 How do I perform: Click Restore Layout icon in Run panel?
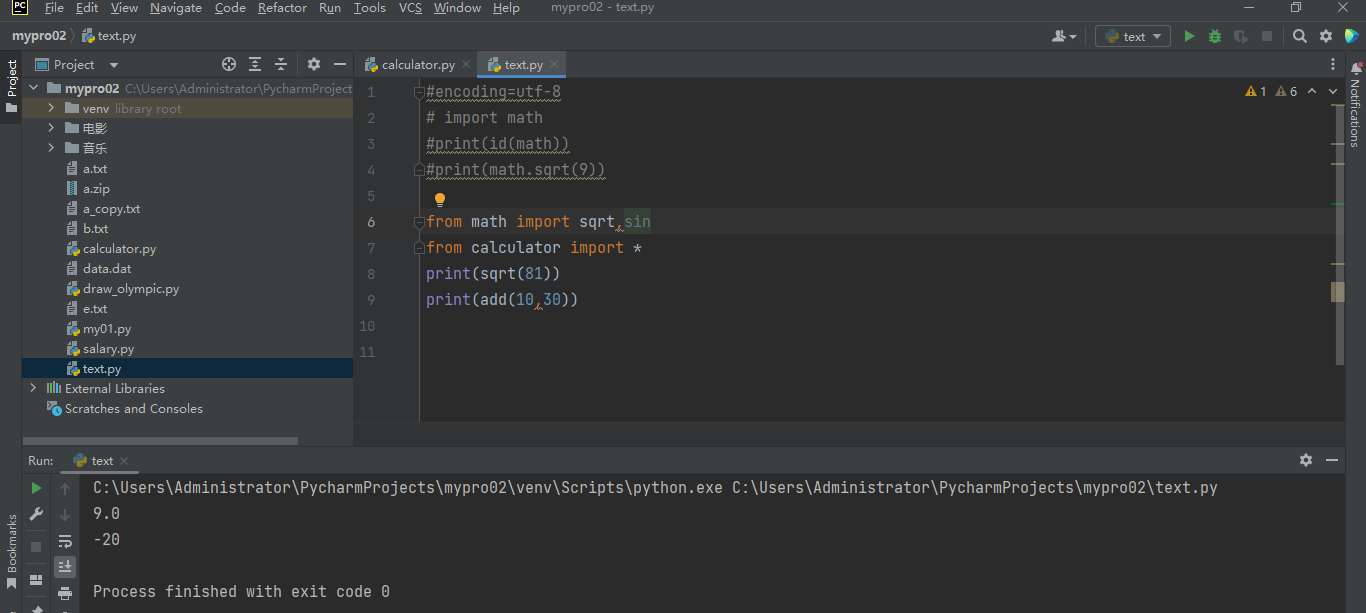(x=36, y=579)
